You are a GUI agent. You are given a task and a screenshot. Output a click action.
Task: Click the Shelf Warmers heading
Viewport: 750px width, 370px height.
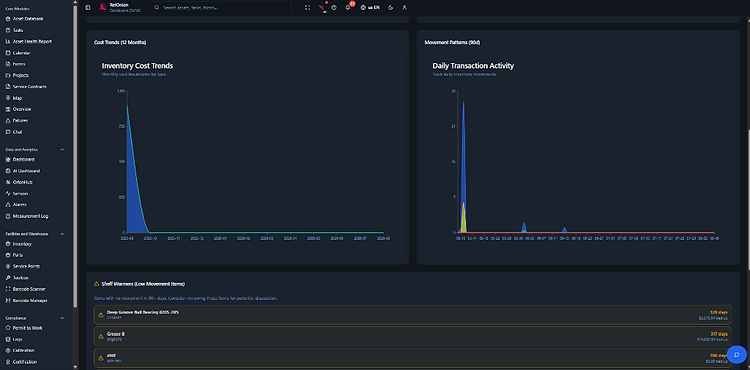click(x=143, y=284)
